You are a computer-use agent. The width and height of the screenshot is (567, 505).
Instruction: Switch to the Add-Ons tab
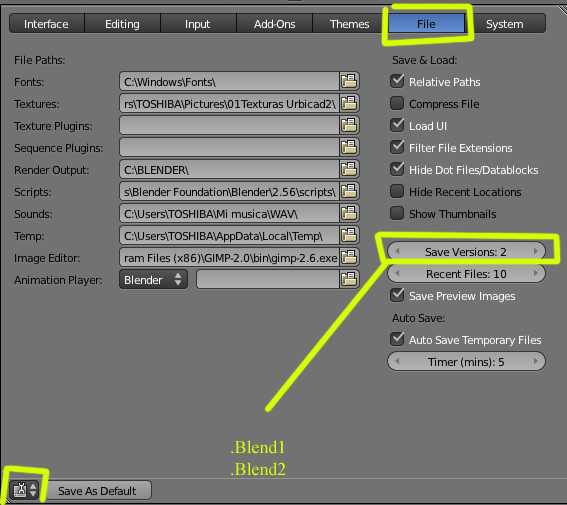274,24
